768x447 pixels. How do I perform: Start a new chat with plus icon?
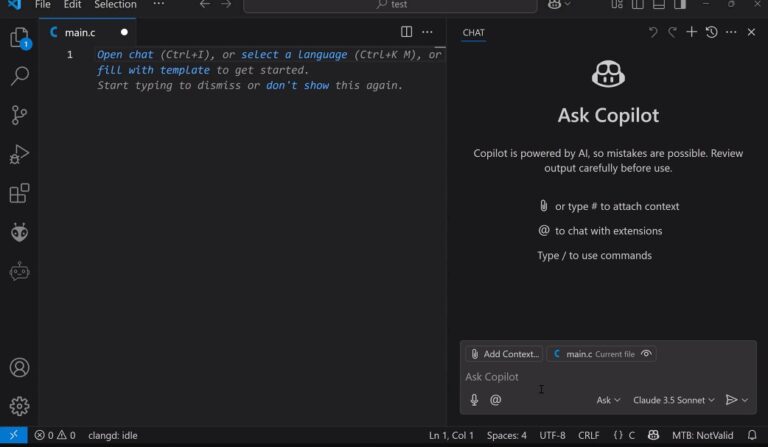pos(692,32)
